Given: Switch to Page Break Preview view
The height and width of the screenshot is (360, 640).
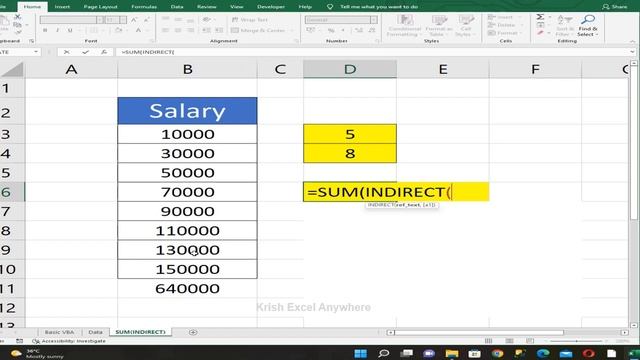Looking at the screenshot, I should point(530,341).
